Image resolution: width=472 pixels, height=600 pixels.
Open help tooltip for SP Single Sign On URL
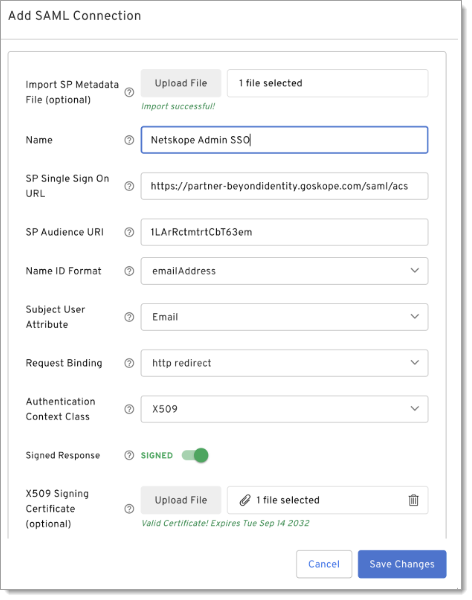point(129,186)
